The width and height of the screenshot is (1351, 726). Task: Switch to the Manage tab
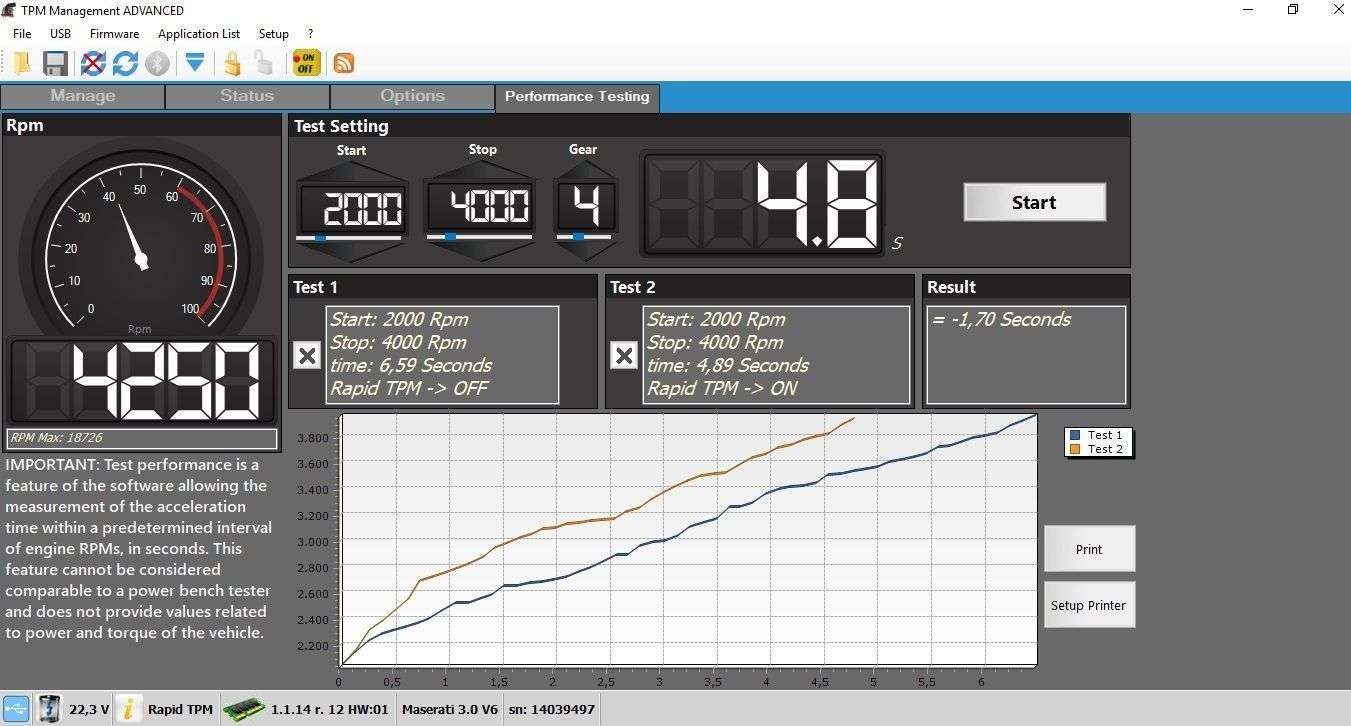tap(83, 96)
